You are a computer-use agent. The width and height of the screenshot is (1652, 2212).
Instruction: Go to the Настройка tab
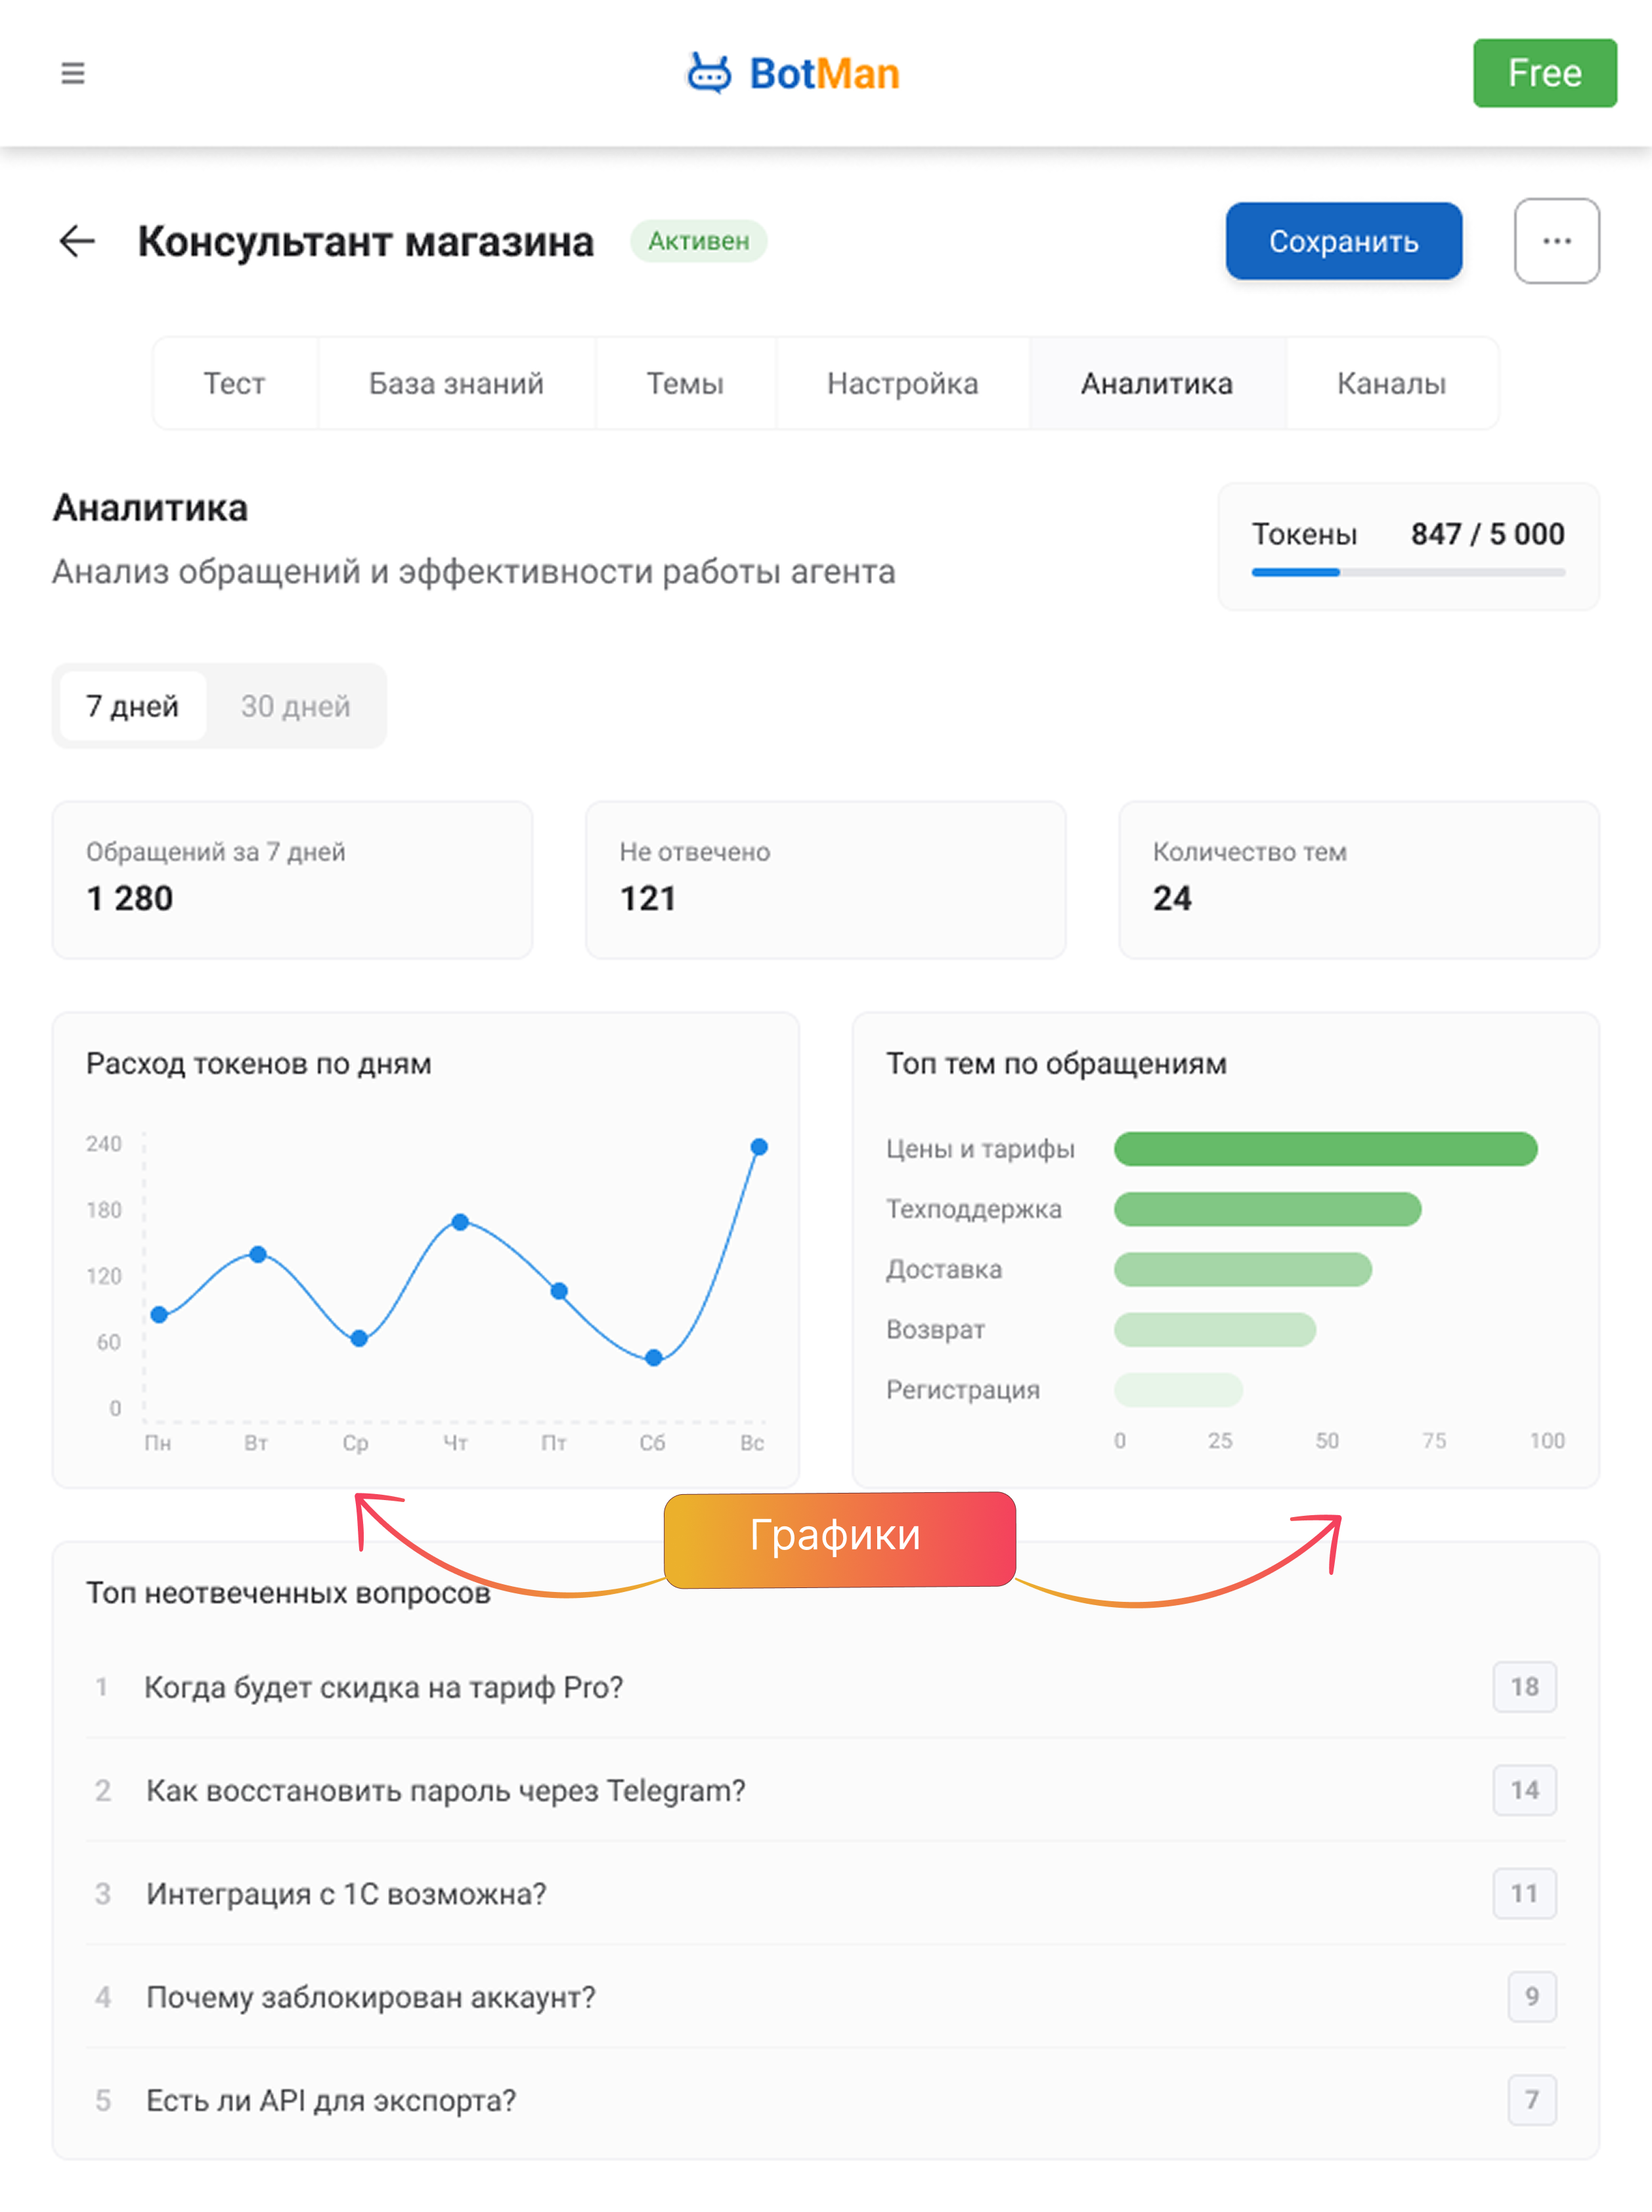click(x=902, y=383)
